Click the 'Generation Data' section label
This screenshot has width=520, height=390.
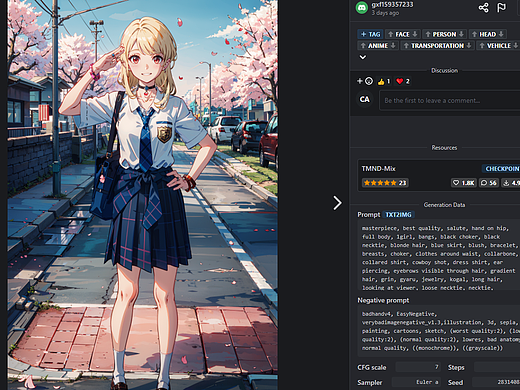point(444,205)
